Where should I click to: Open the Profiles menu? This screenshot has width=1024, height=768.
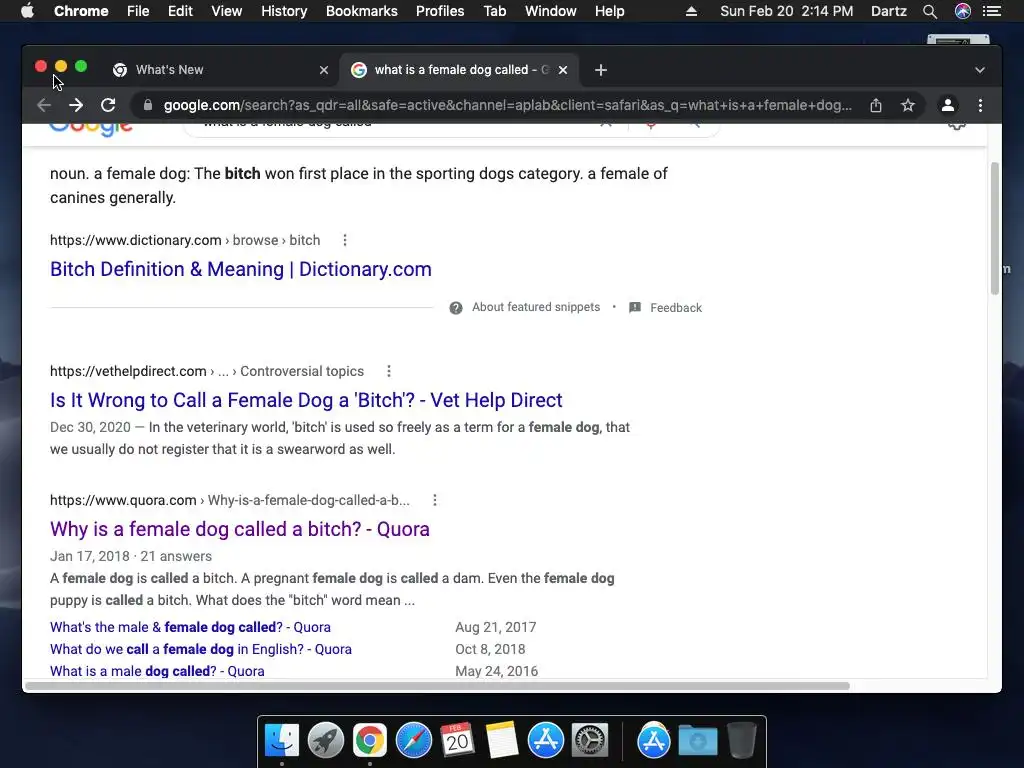[440, 11]
